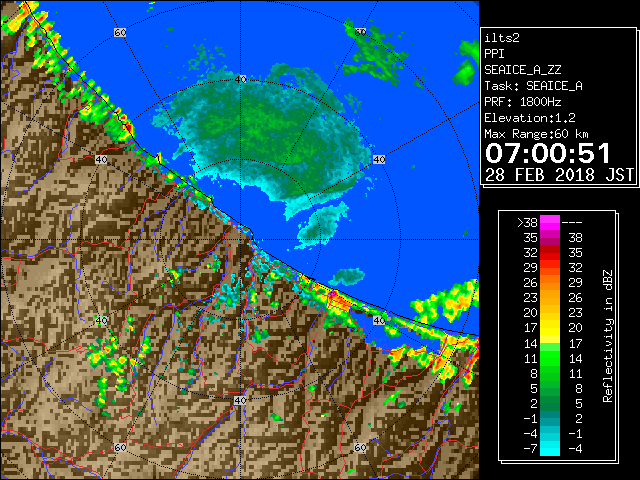Viewport: 640px width, 480px height.
Task: Click '14' in the legend's left column
Action: click(x=531, y=343)
